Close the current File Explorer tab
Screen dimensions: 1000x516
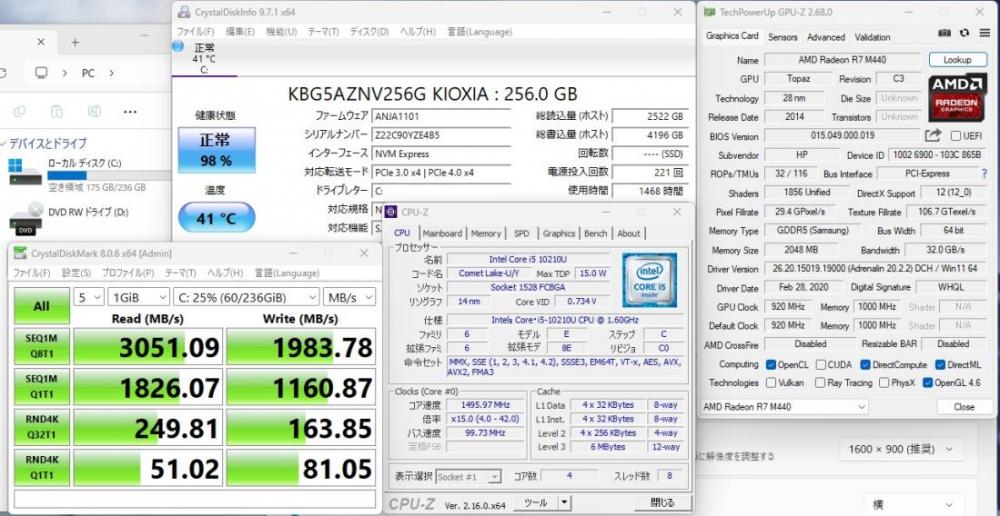tap(41, 42)
